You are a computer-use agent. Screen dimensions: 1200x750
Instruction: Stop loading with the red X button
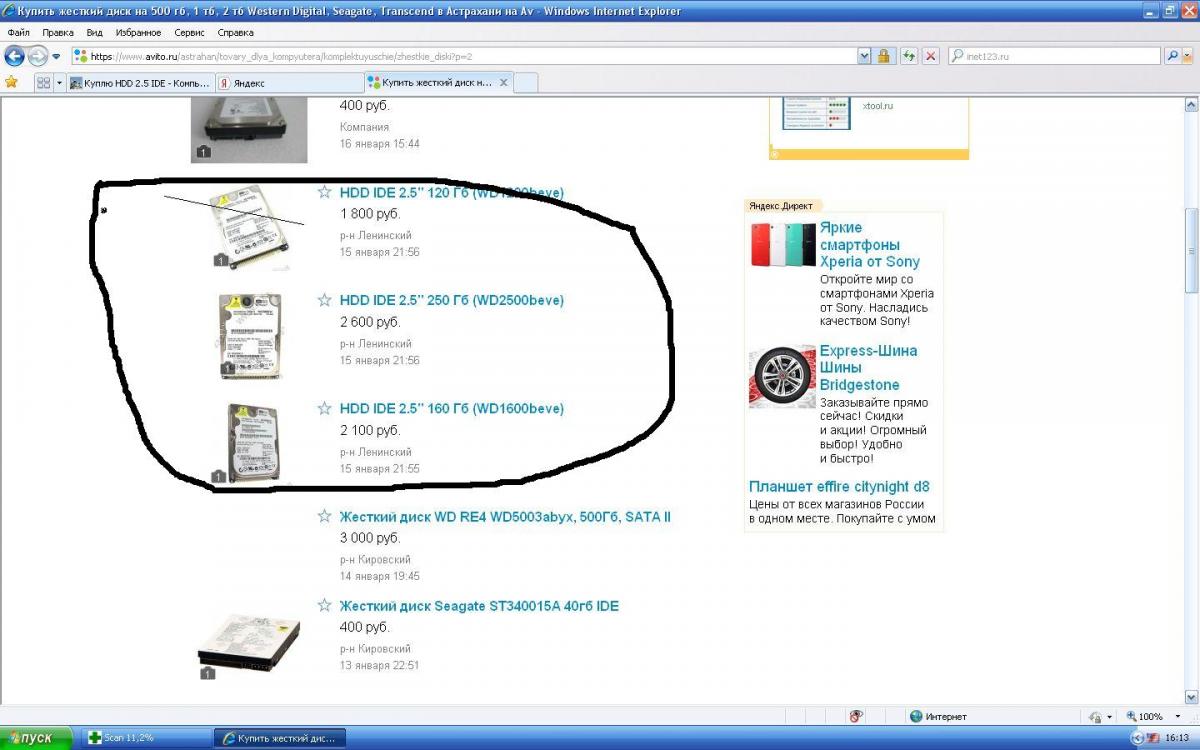930,57
